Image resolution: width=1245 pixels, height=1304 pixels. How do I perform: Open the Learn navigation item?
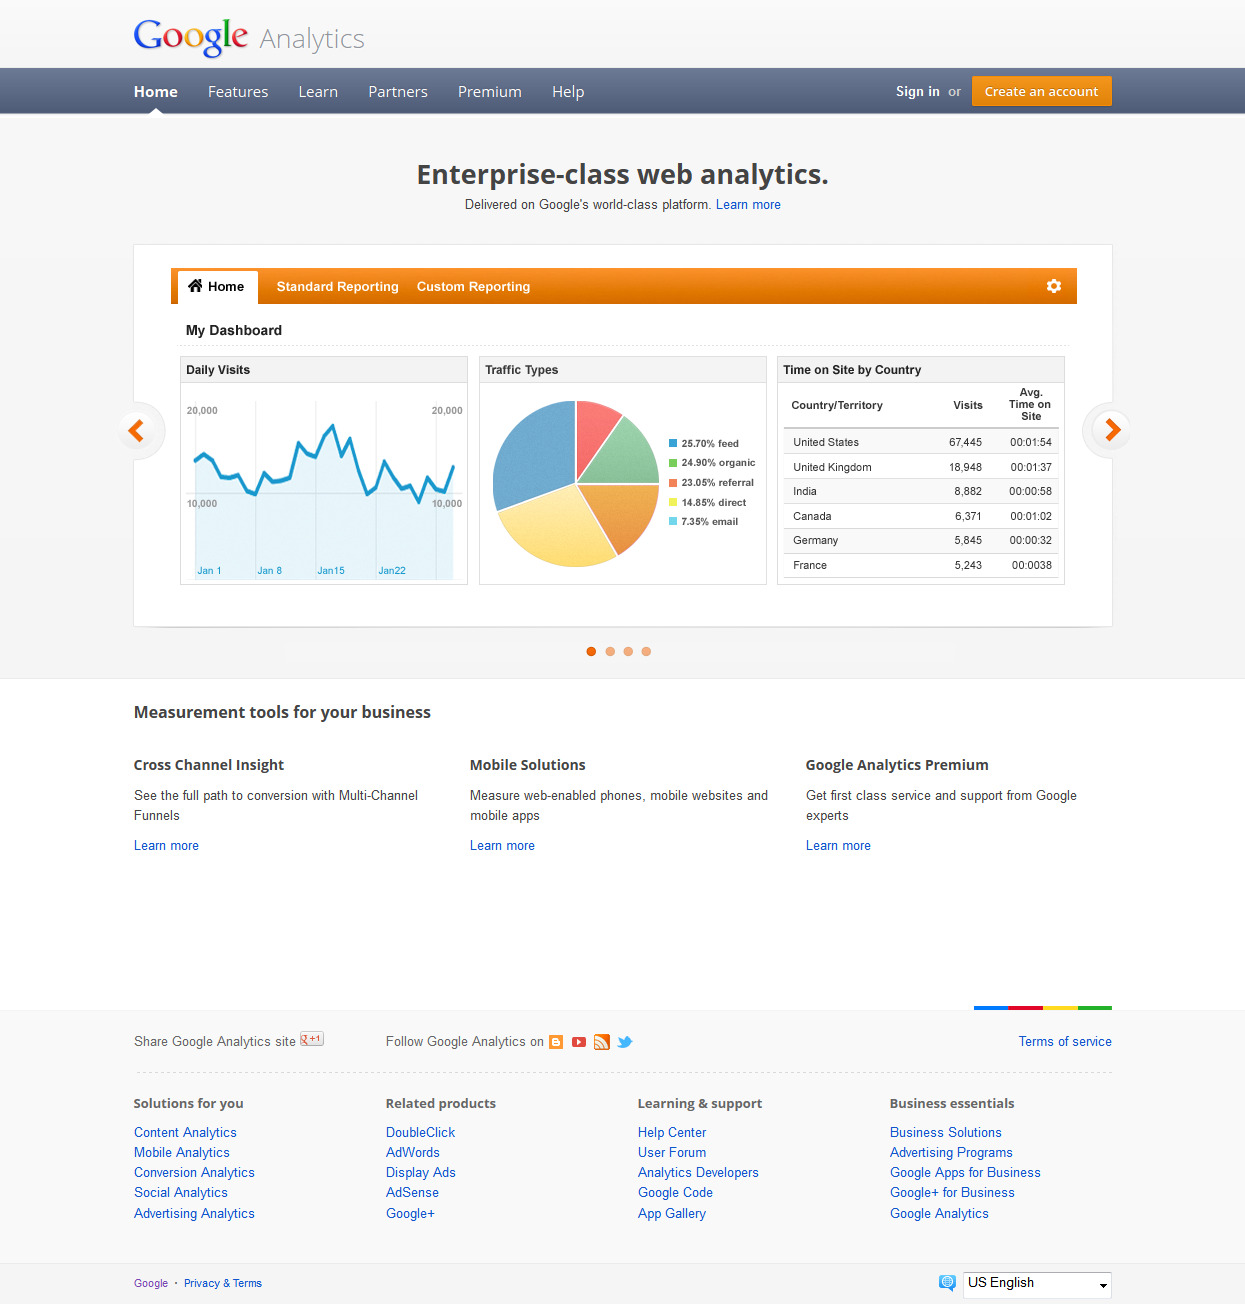(x=318, y=92)
